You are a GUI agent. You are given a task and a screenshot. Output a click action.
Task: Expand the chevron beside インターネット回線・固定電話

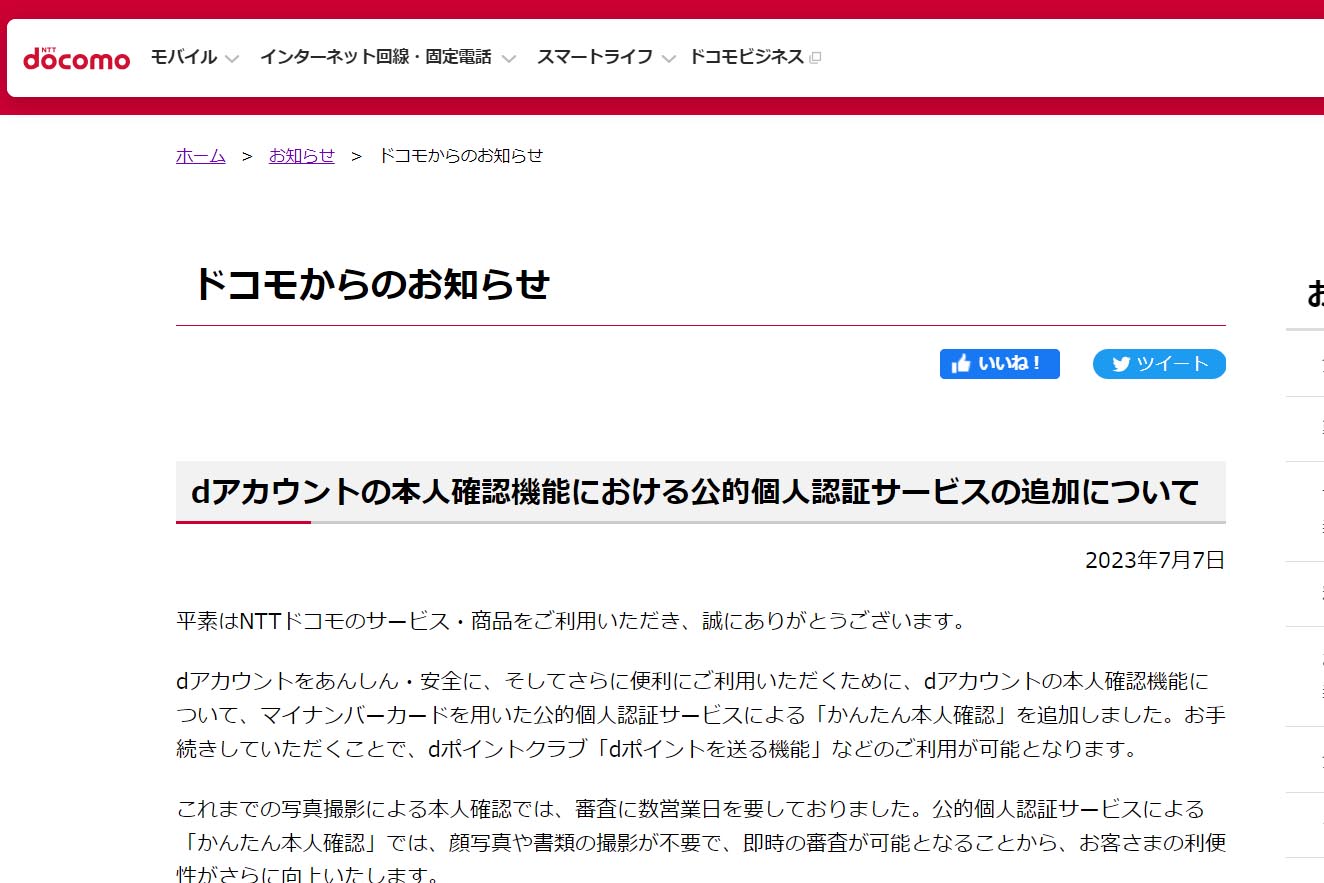(508, 58)
